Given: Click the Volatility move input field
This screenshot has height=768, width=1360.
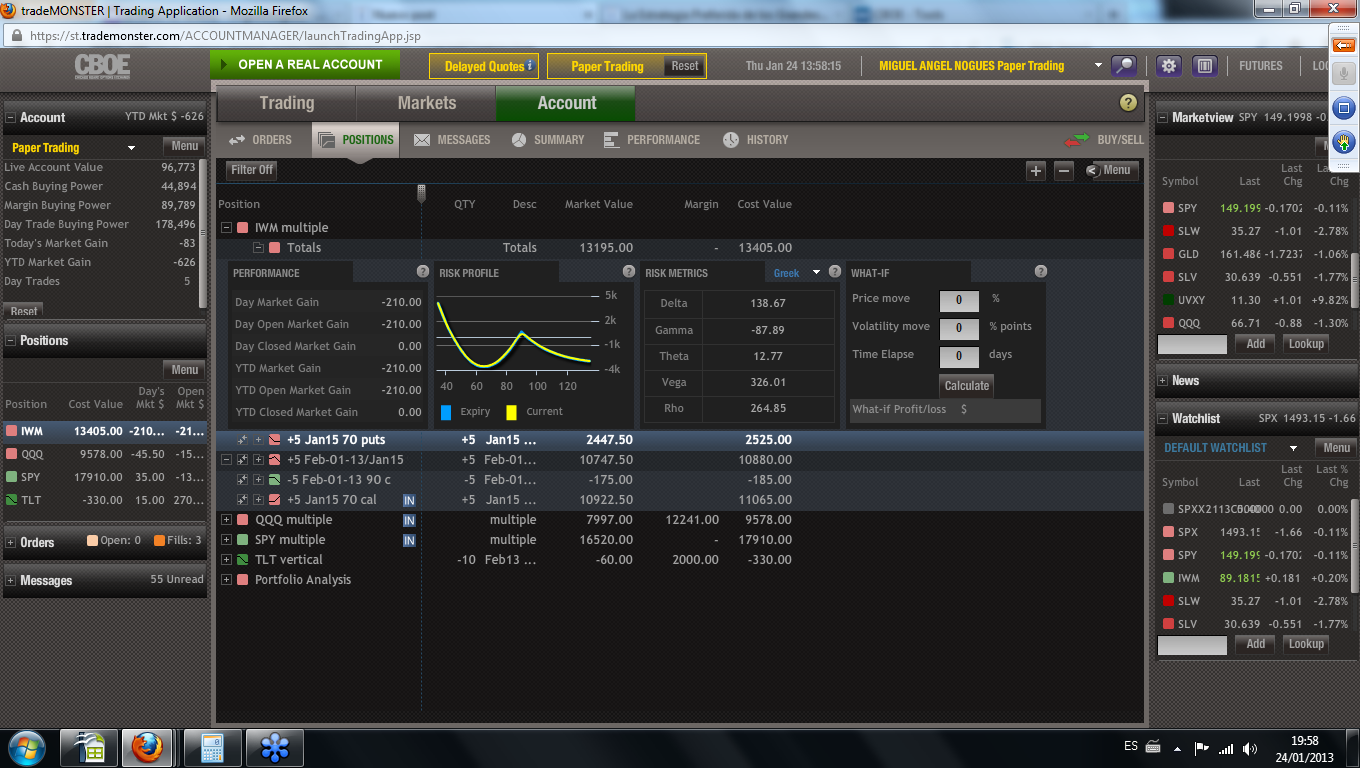Looking at the screenshot, I should [959, 327].
